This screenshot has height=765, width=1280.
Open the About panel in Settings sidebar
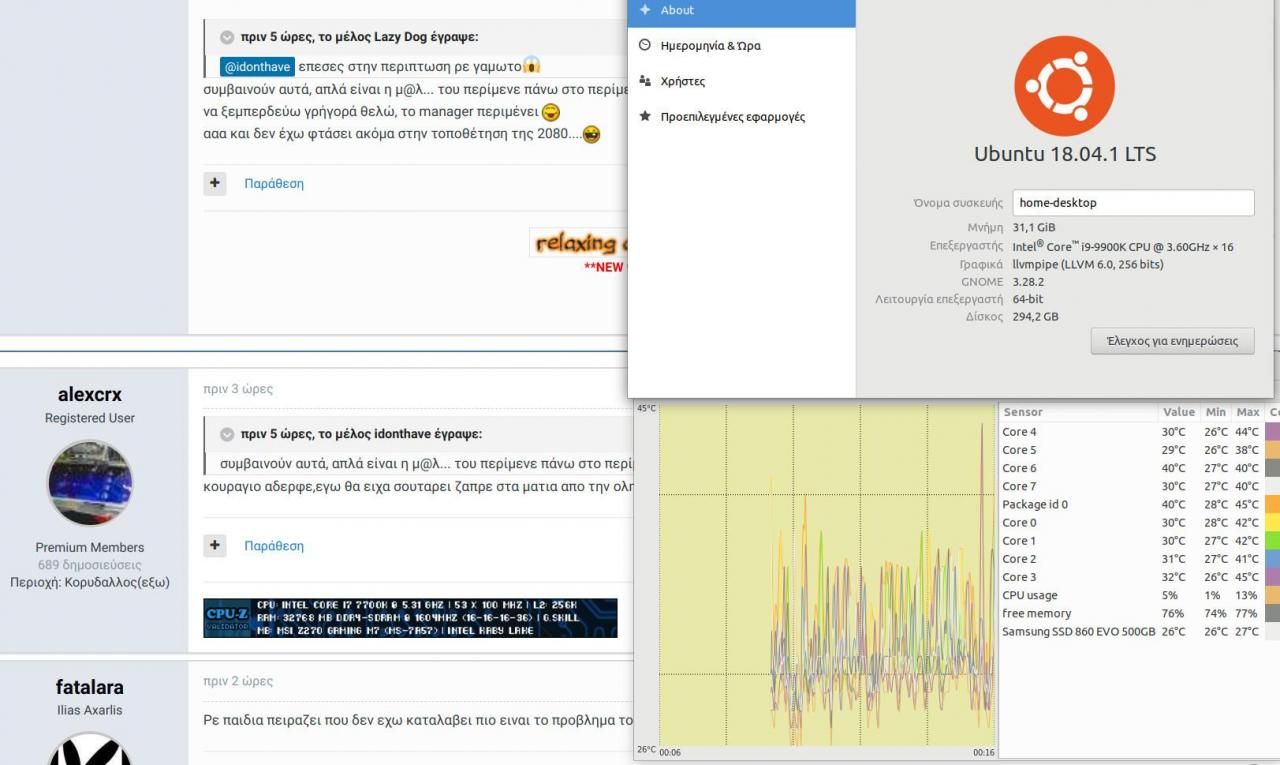click(x=741, y=11)
